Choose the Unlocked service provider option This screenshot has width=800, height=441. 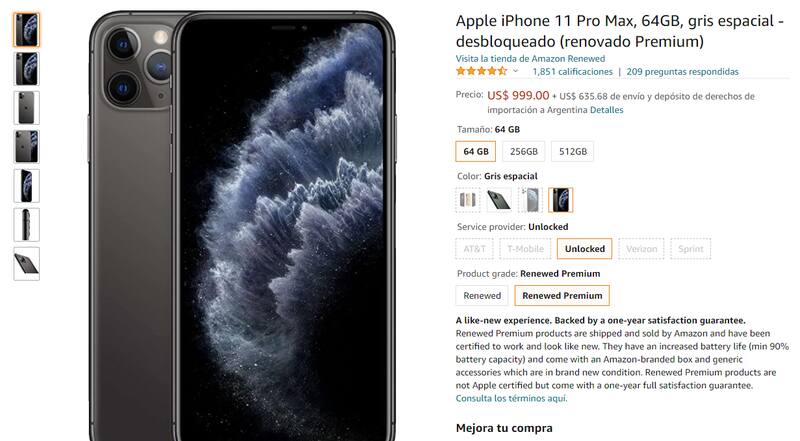pyautogui.click(x=585, y=249)
